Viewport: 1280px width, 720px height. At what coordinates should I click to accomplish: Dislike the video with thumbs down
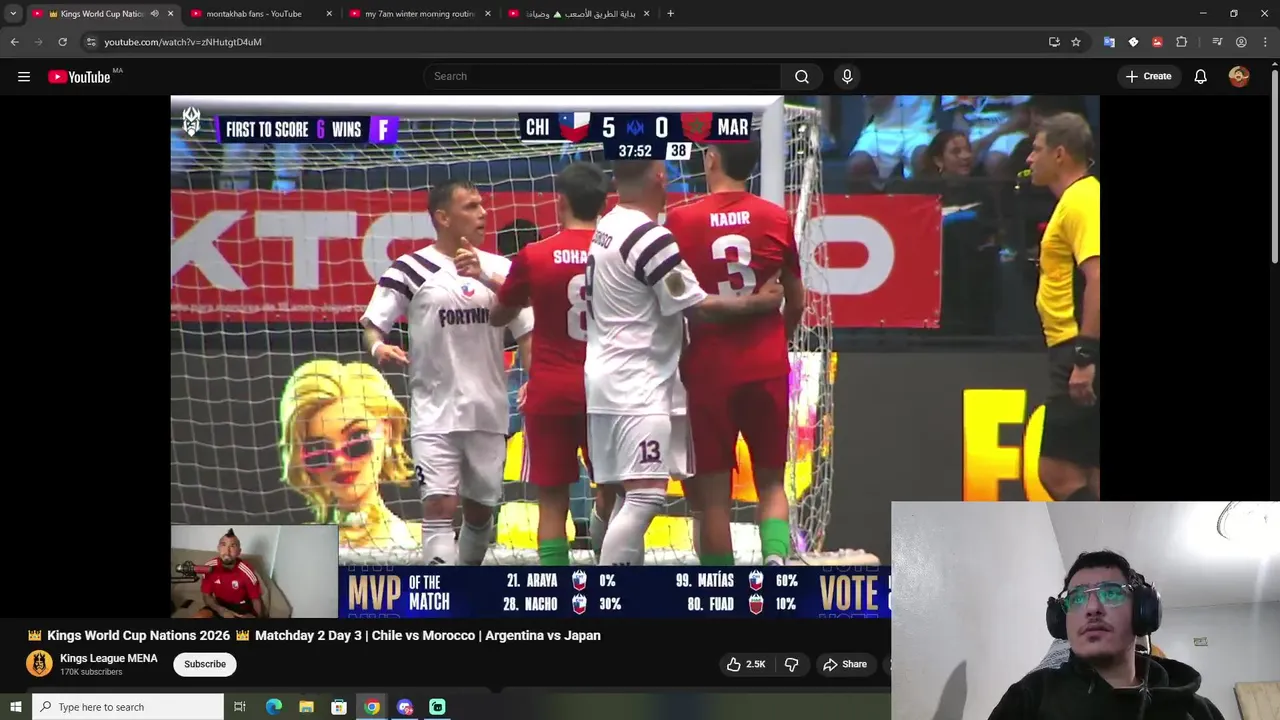791,664
